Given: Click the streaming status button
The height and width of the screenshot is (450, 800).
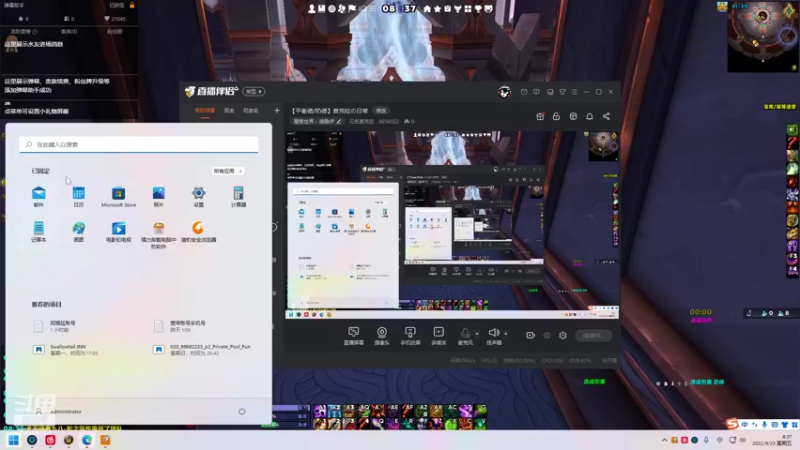Looking at the screenshot, I should tap(593, 335).
